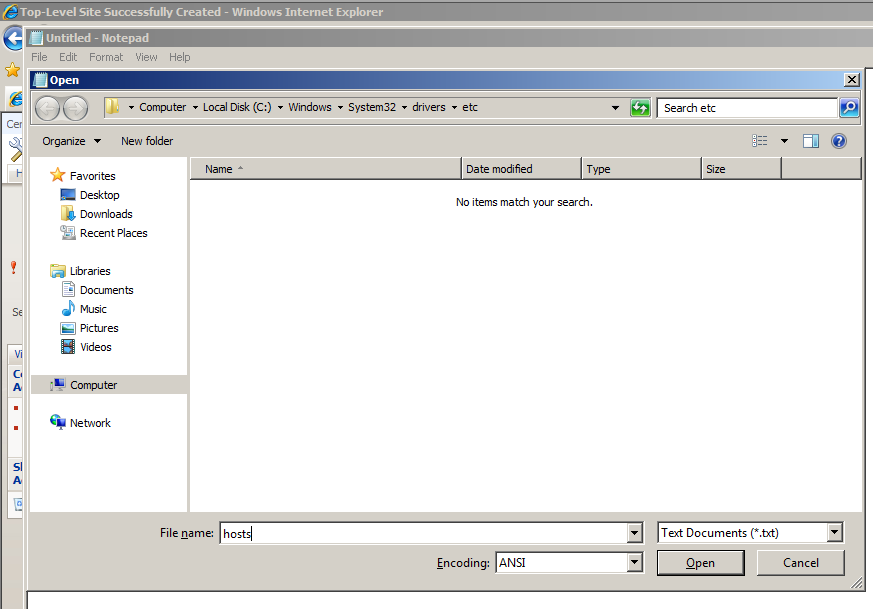873x609 pixels.
Task: Open view options dropdown arrow
Action: (x=784, y=141)
